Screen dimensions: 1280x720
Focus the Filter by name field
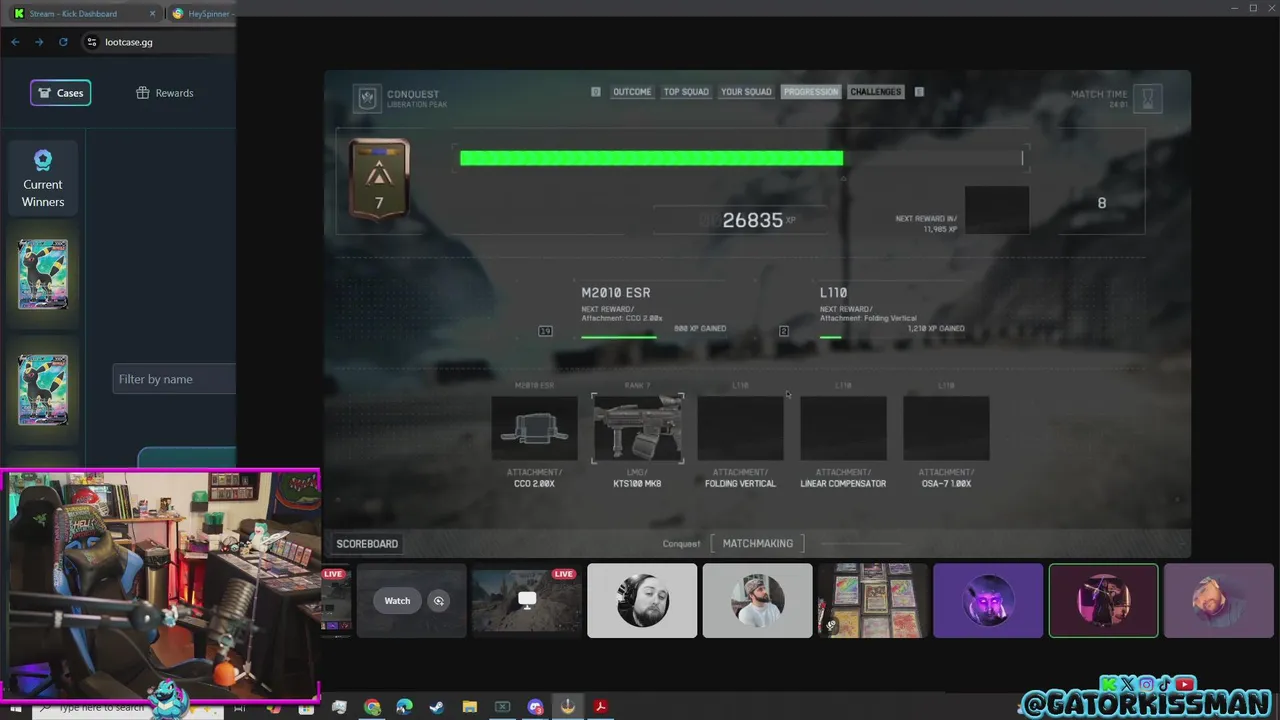coord(174,379)
